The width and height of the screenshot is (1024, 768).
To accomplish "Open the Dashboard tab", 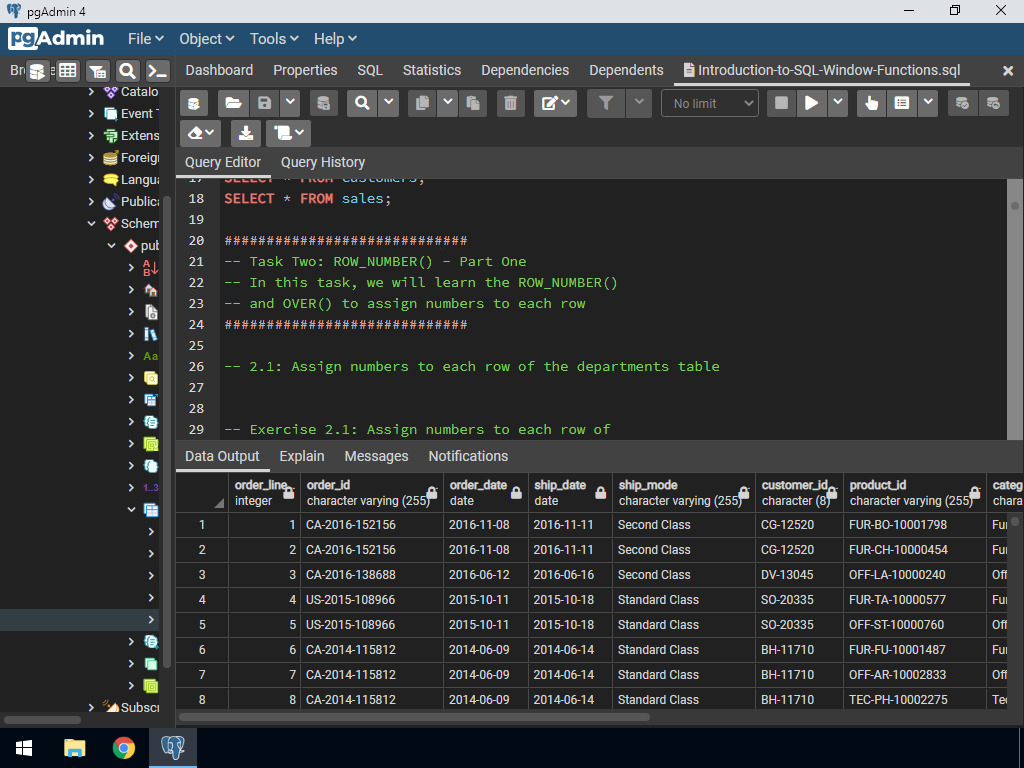I will coord(219,70).
